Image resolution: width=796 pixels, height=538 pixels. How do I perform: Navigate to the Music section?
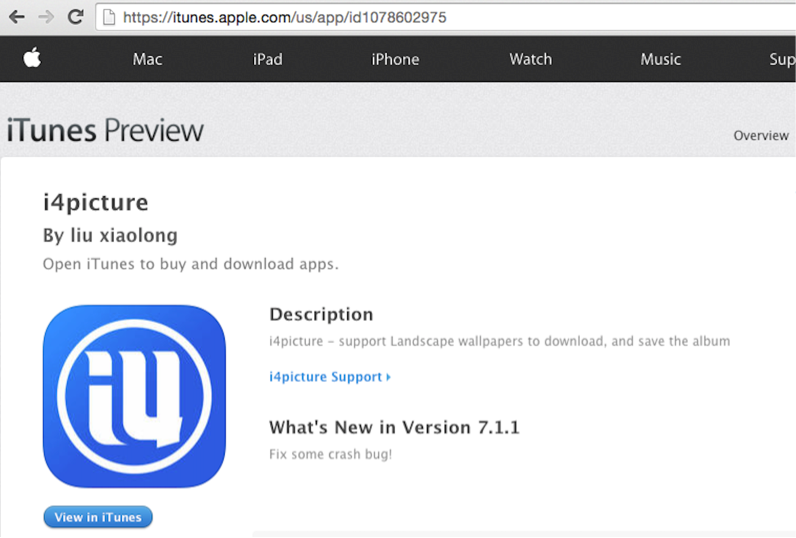(660, 59)
